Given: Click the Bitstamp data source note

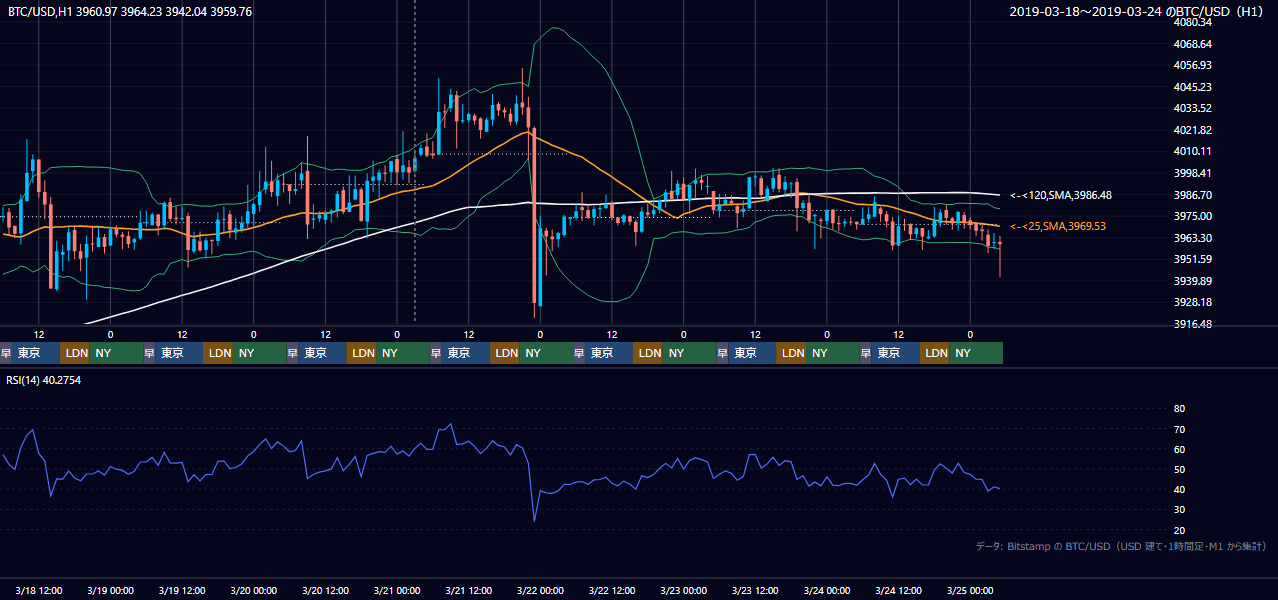Looking at the screenshot, I should 1122,546.
